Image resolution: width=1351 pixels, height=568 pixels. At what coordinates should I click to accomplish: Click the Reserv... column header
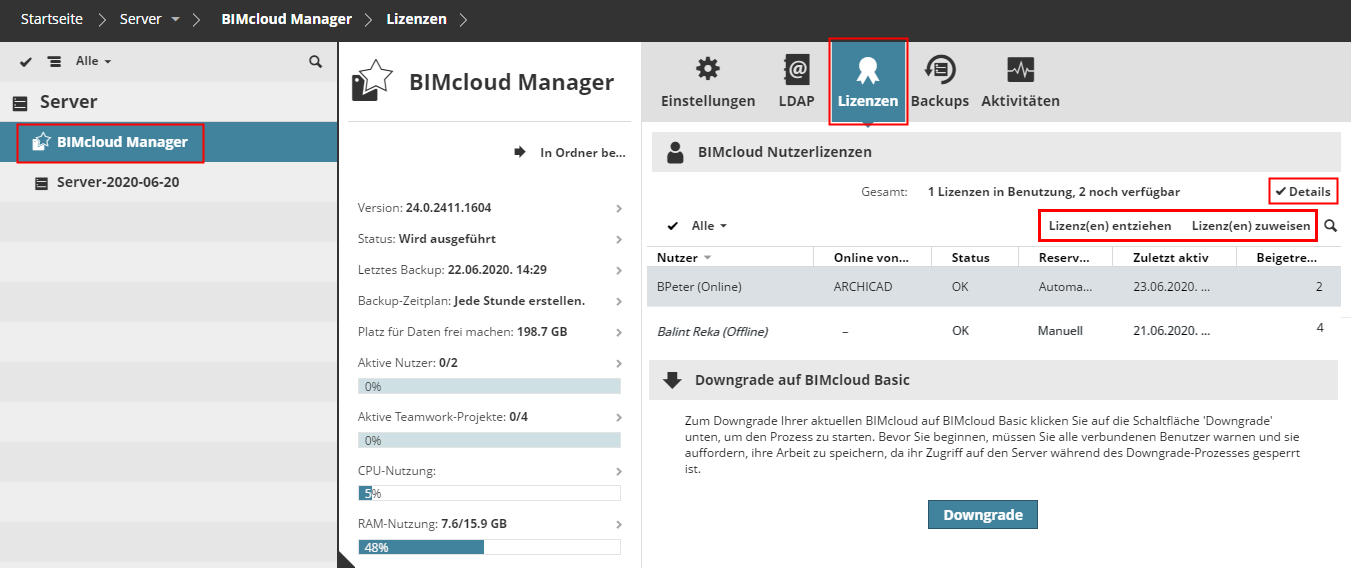click(1065, 258)
